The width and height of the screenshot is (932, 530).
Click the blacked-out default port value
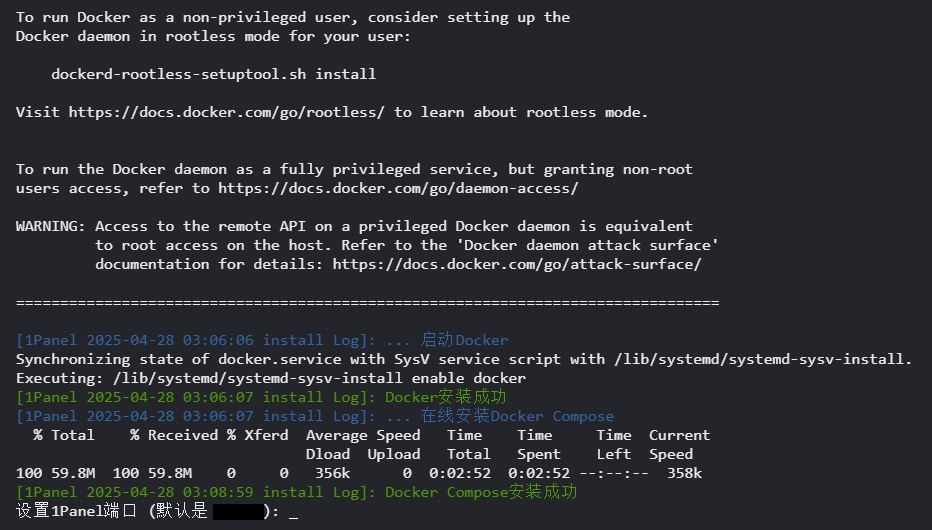238,512
